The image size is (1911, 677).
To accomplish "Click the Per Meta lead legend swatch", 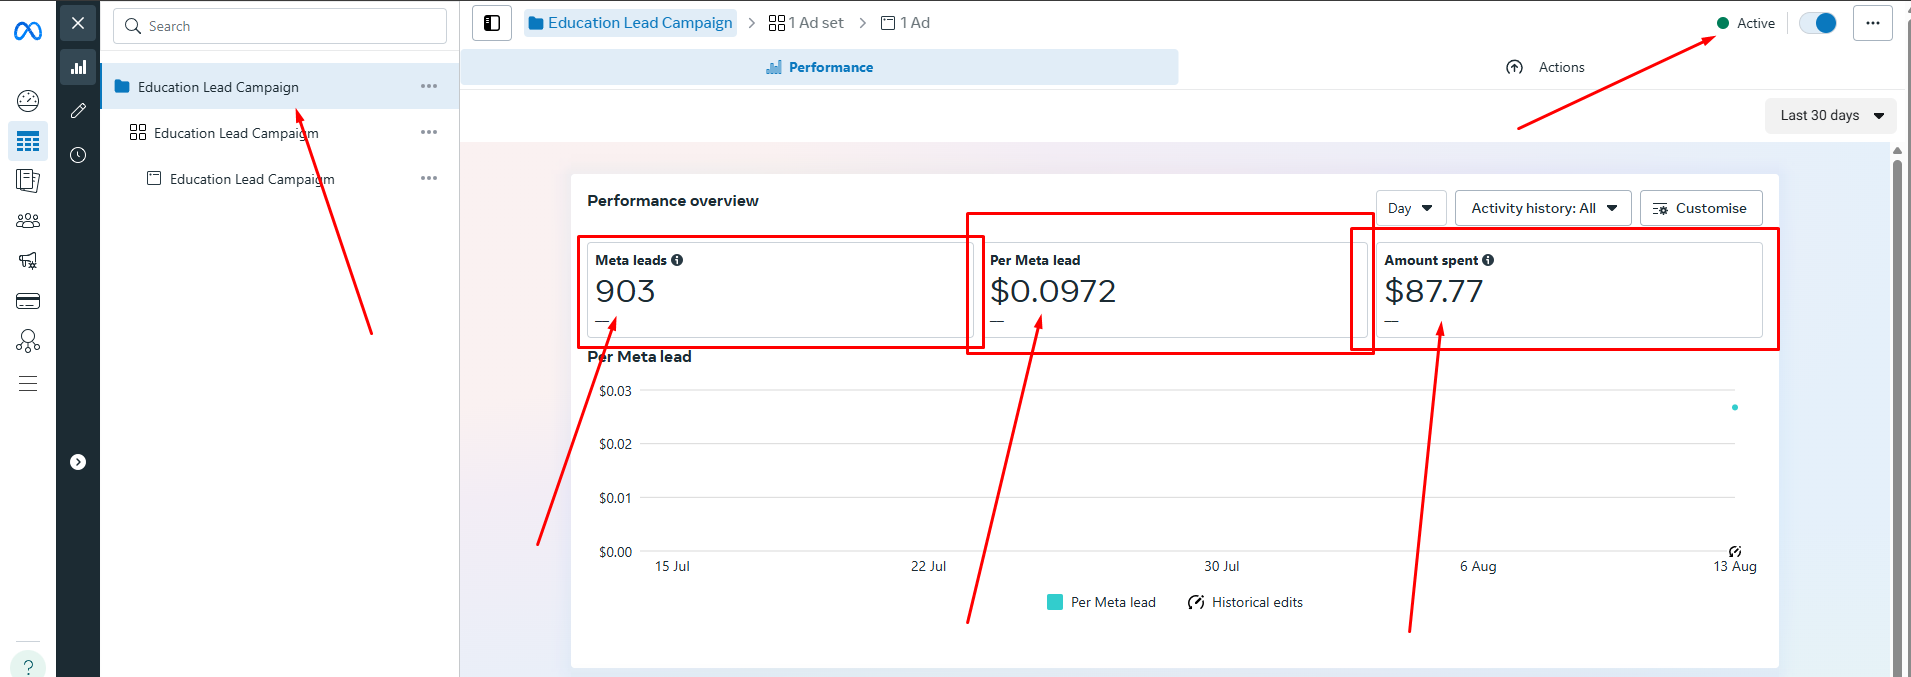I will (1055, 602).
